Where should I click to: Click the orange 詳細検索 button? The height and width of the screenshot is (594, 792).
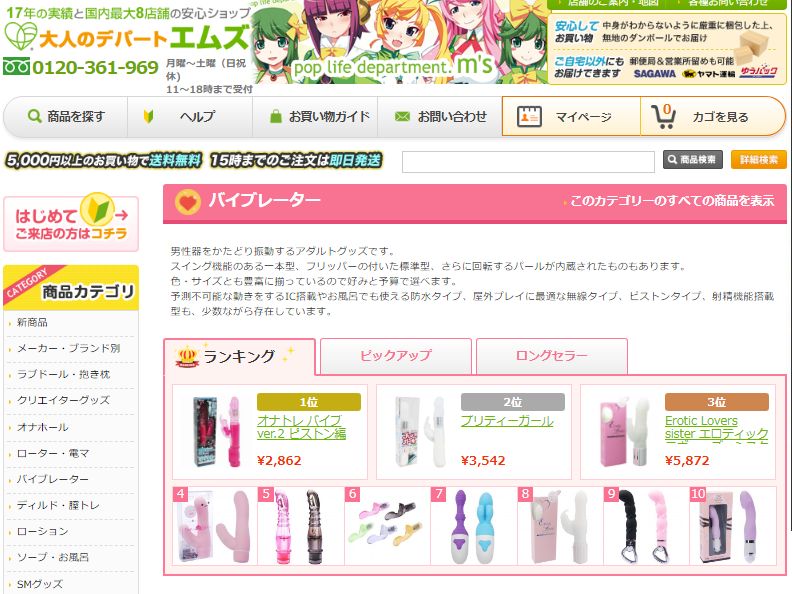point(758,160)
